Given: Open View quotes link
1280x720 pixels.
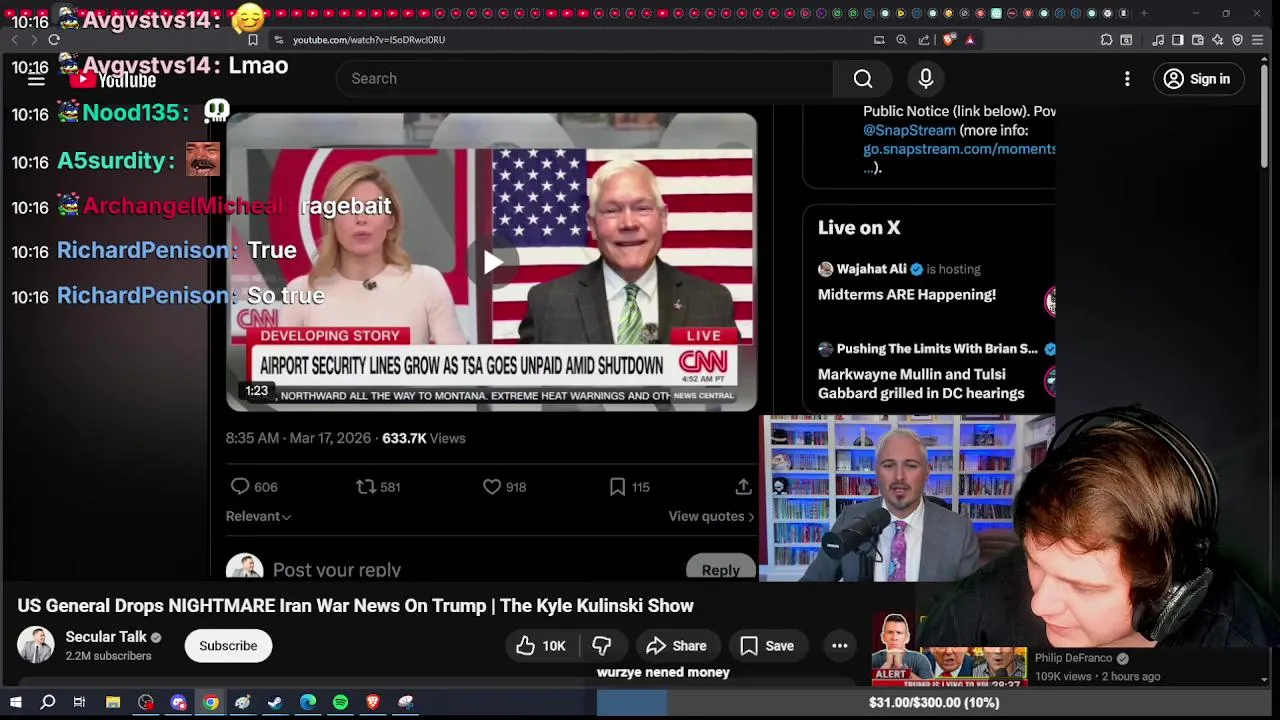Looking at the screenshot, I should [x=711, y=516].
